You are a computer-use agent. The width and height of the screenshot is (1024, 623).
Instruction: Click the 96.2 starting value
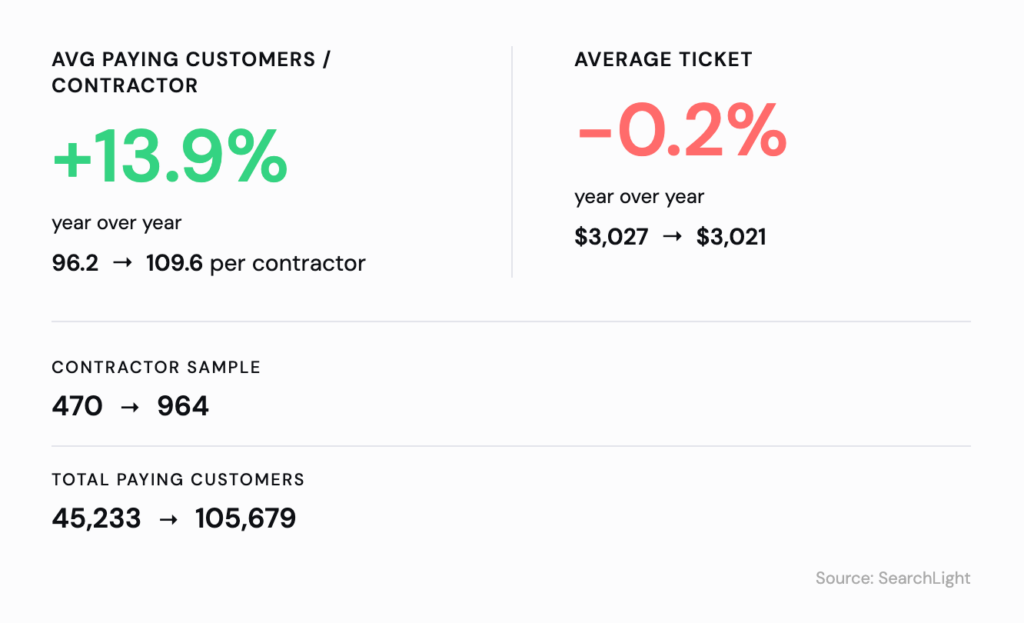click(x=75, y=264)
